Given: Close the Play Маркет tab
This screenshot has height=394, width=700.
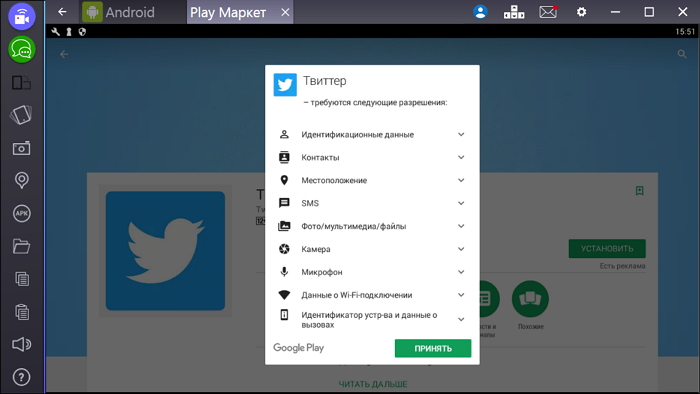Looking at the screenshot, I should click(285, 12).
